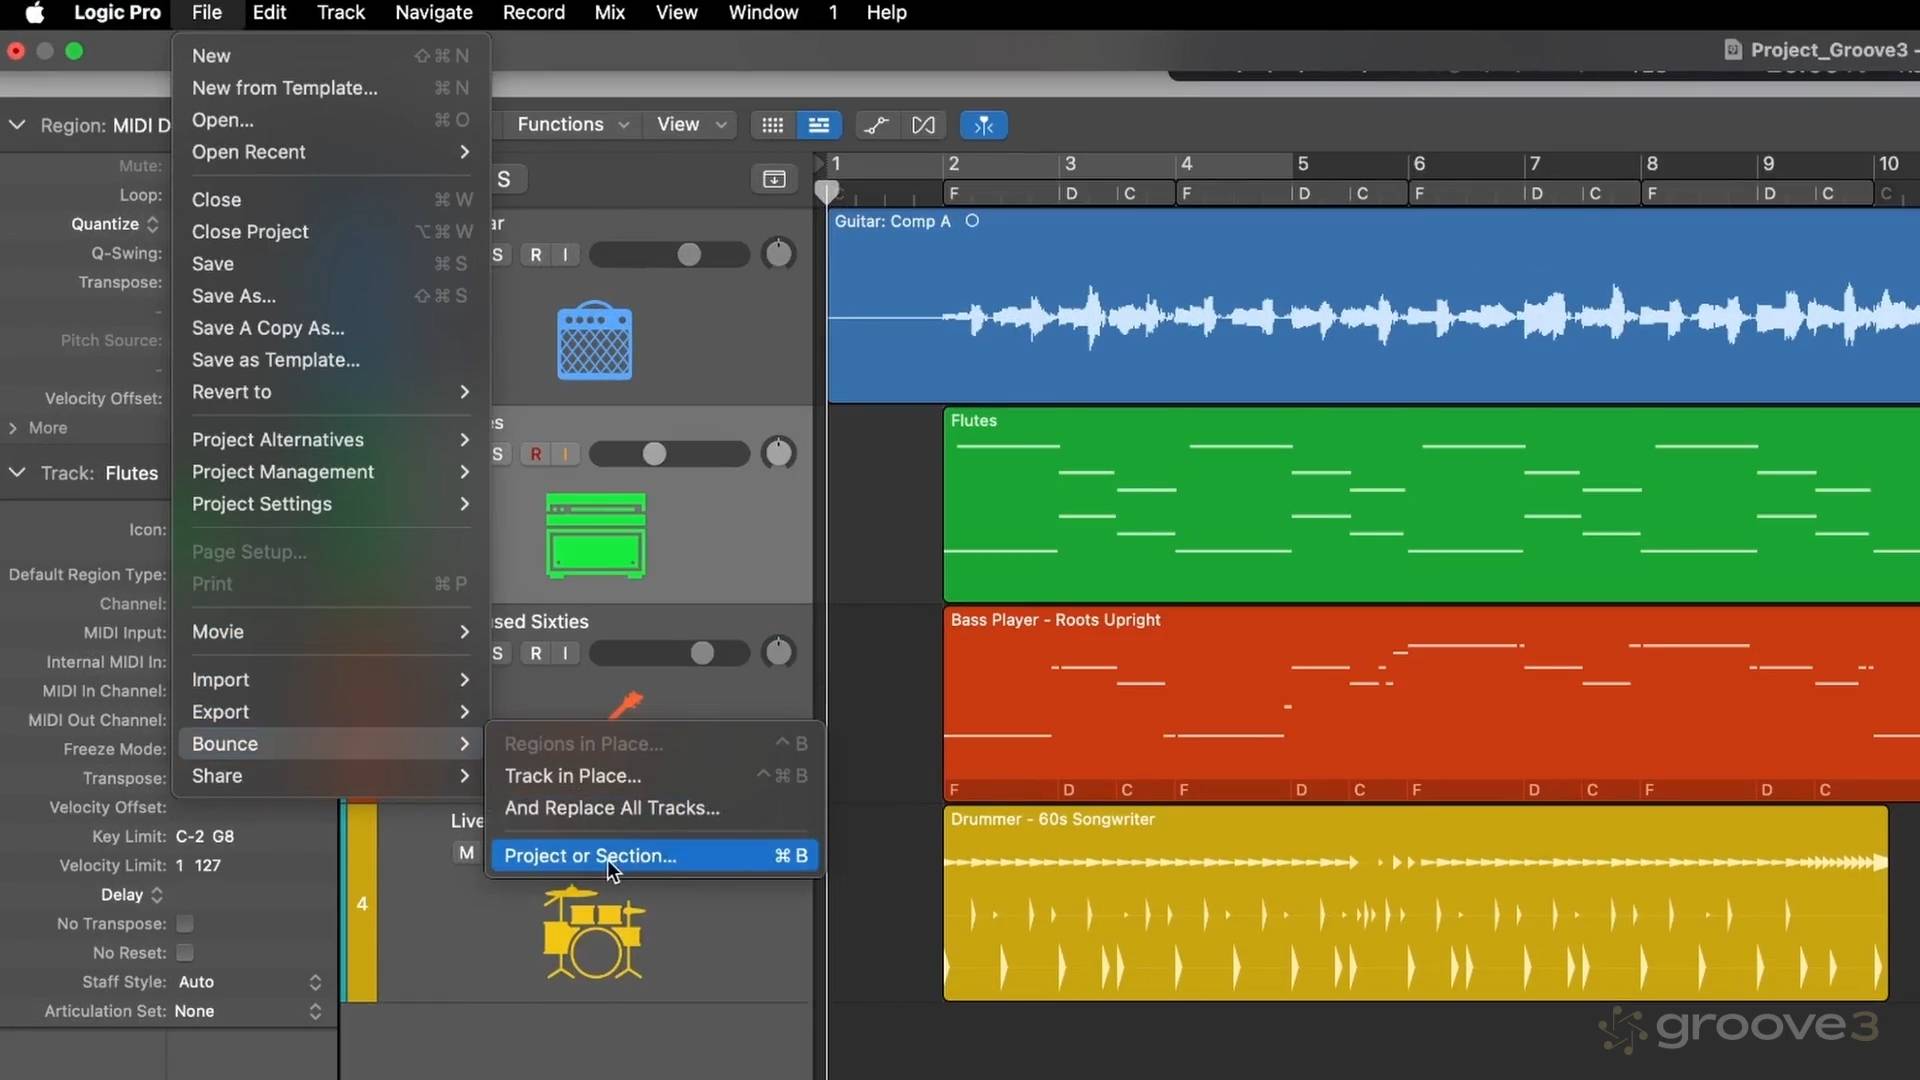The width and height of the screenshot is (1920, 1080).
Task: Toggle Input monitoring on Flutes track
Action: pyautogui.click(x=566, y=454)
